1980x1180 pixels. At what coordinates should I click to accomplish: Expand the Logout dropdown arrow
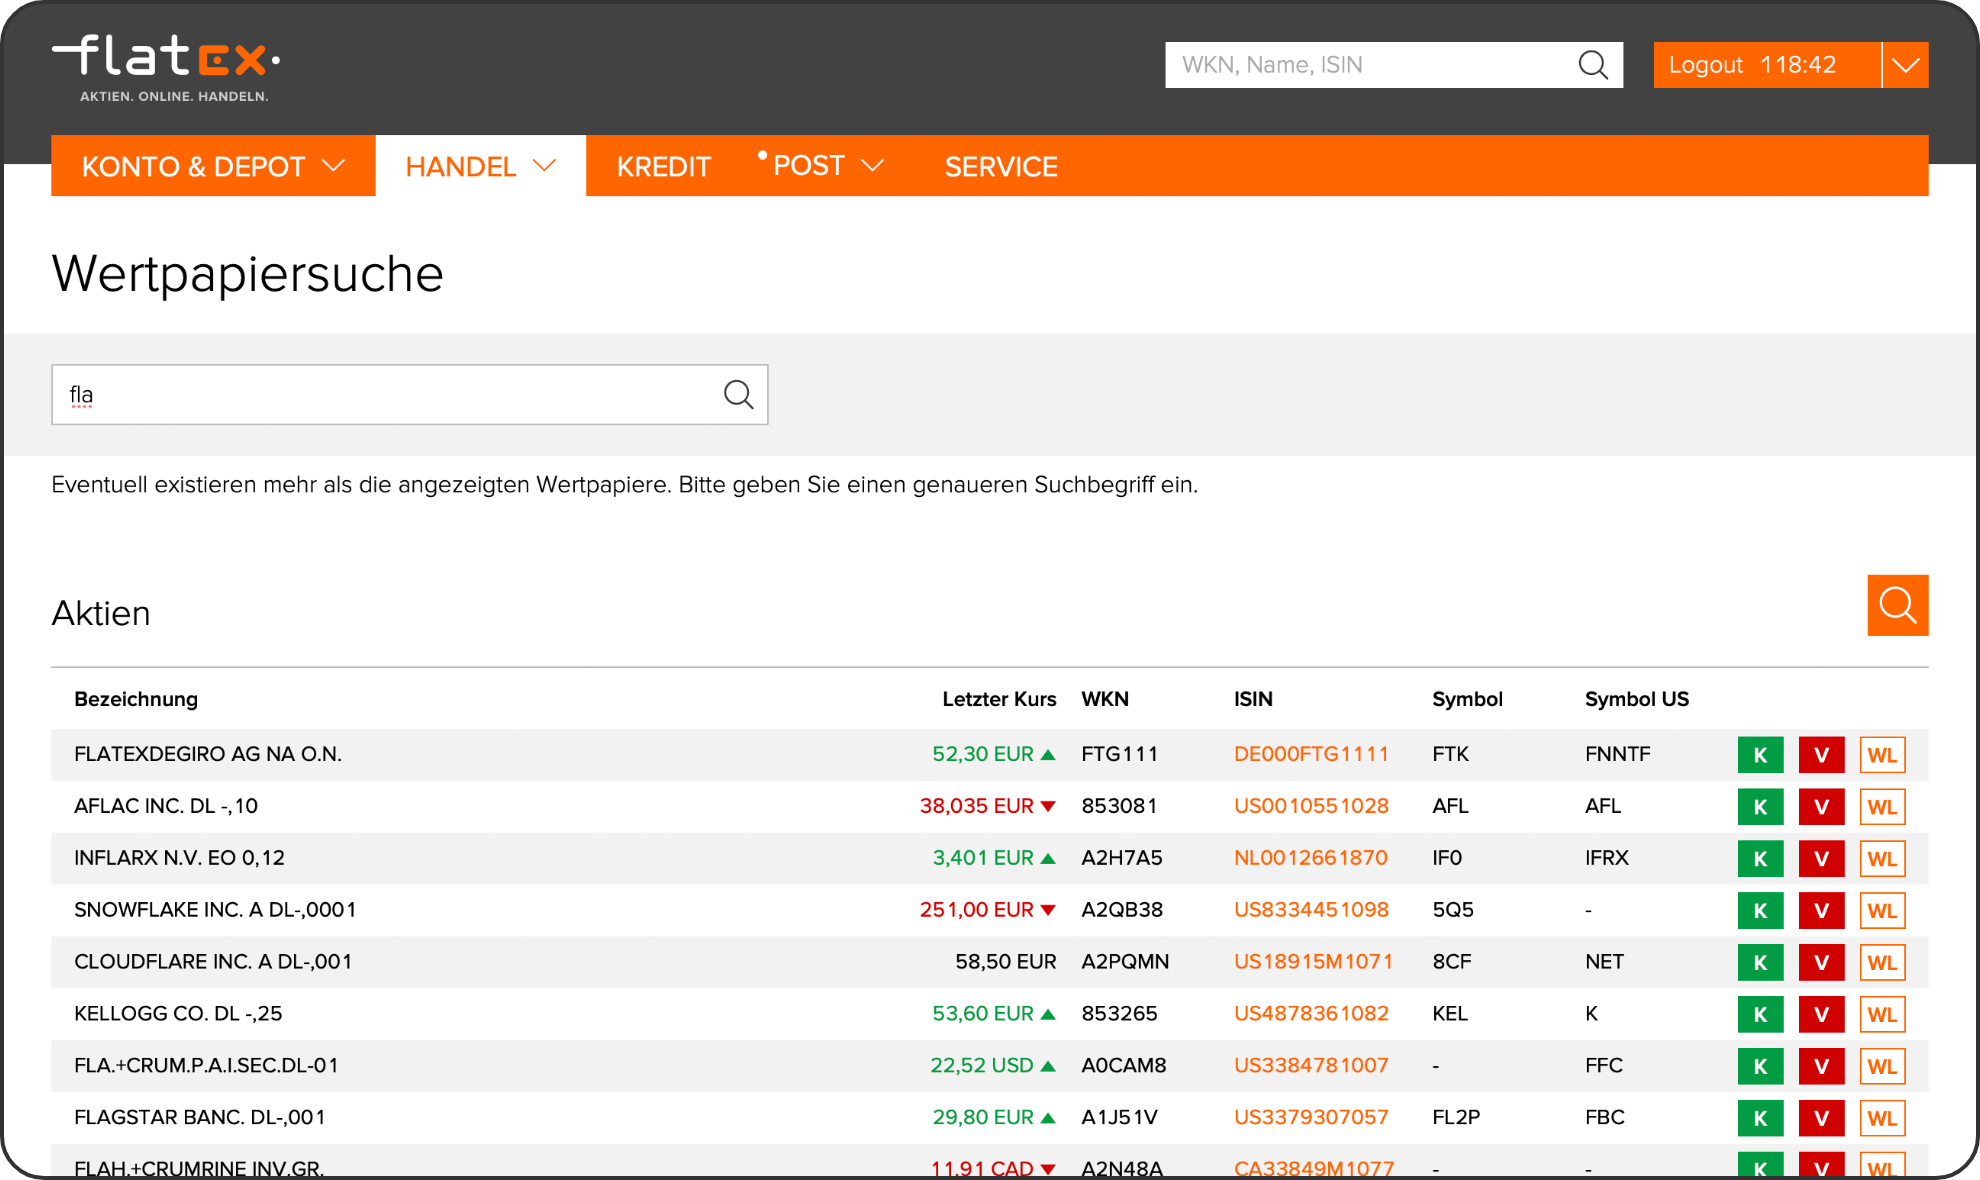coord(1905,65)
